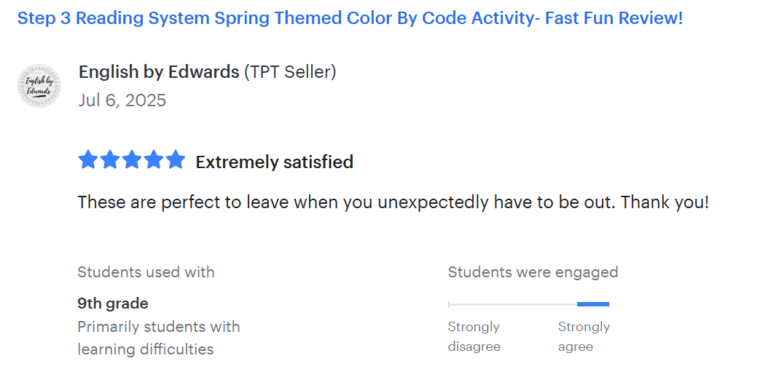Click the Strongly disagree label

474,337
